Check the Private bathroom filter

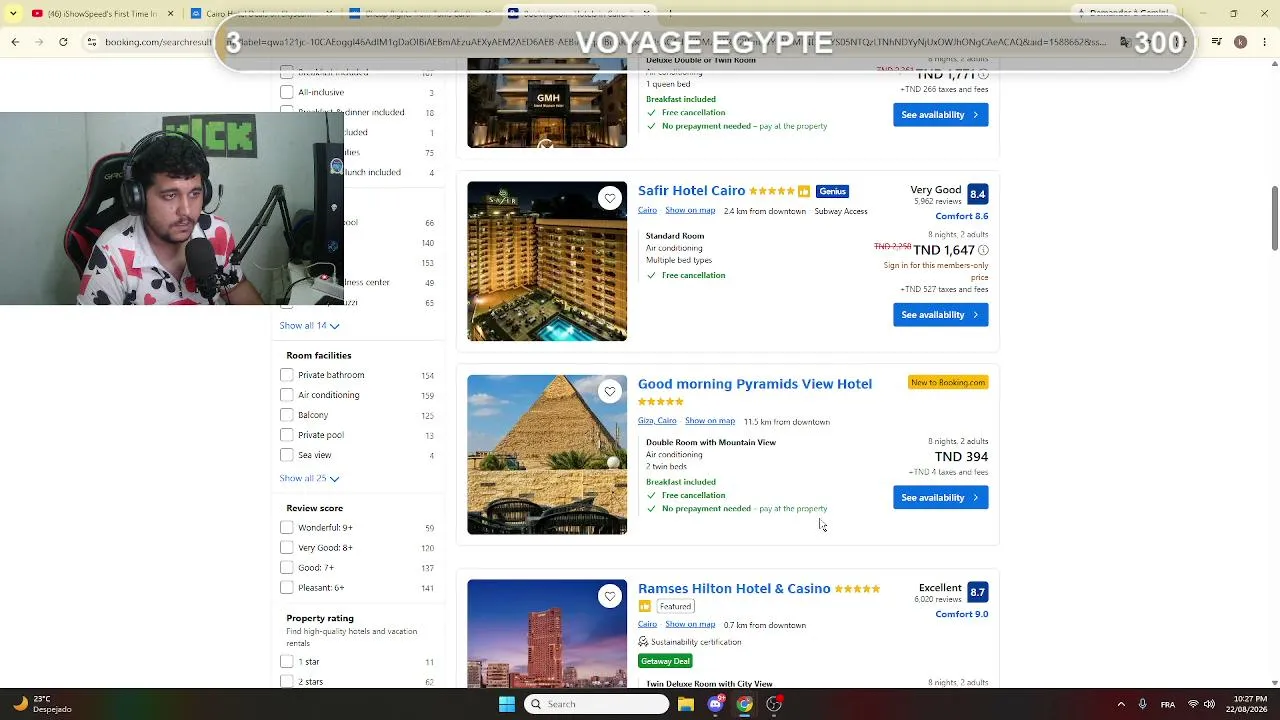tap(287, 375)
